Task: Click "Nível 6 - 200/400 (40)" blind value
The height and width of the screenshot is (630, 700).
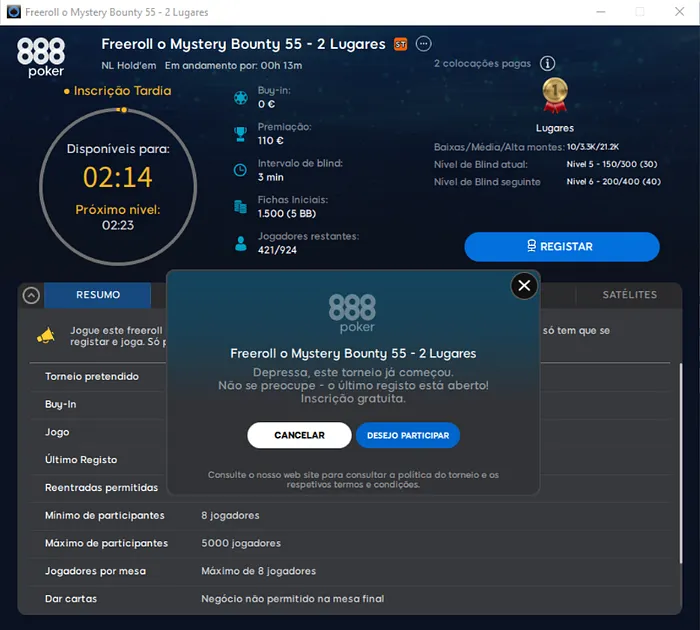Action: [x=614, y=181]
